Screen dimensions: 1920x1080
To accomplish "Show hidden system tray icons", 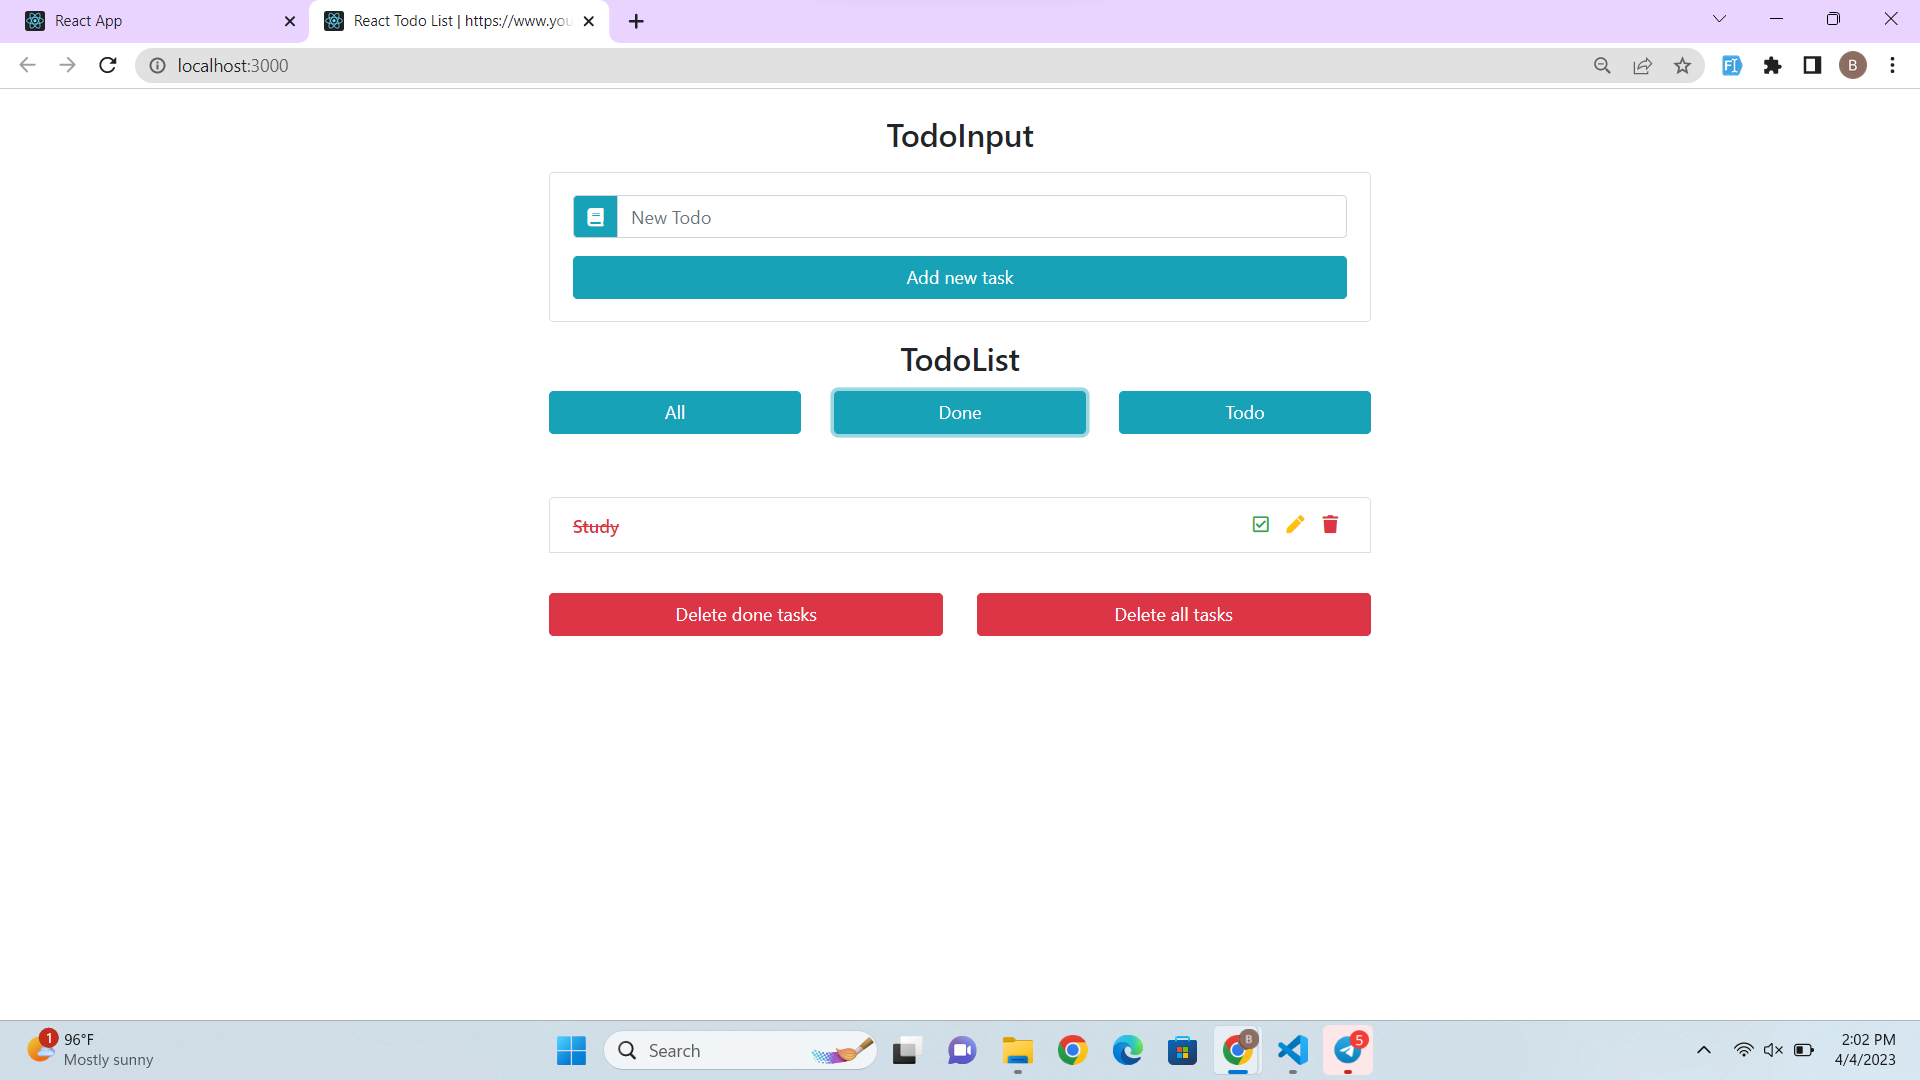I will click(x=1704, y=1050).
